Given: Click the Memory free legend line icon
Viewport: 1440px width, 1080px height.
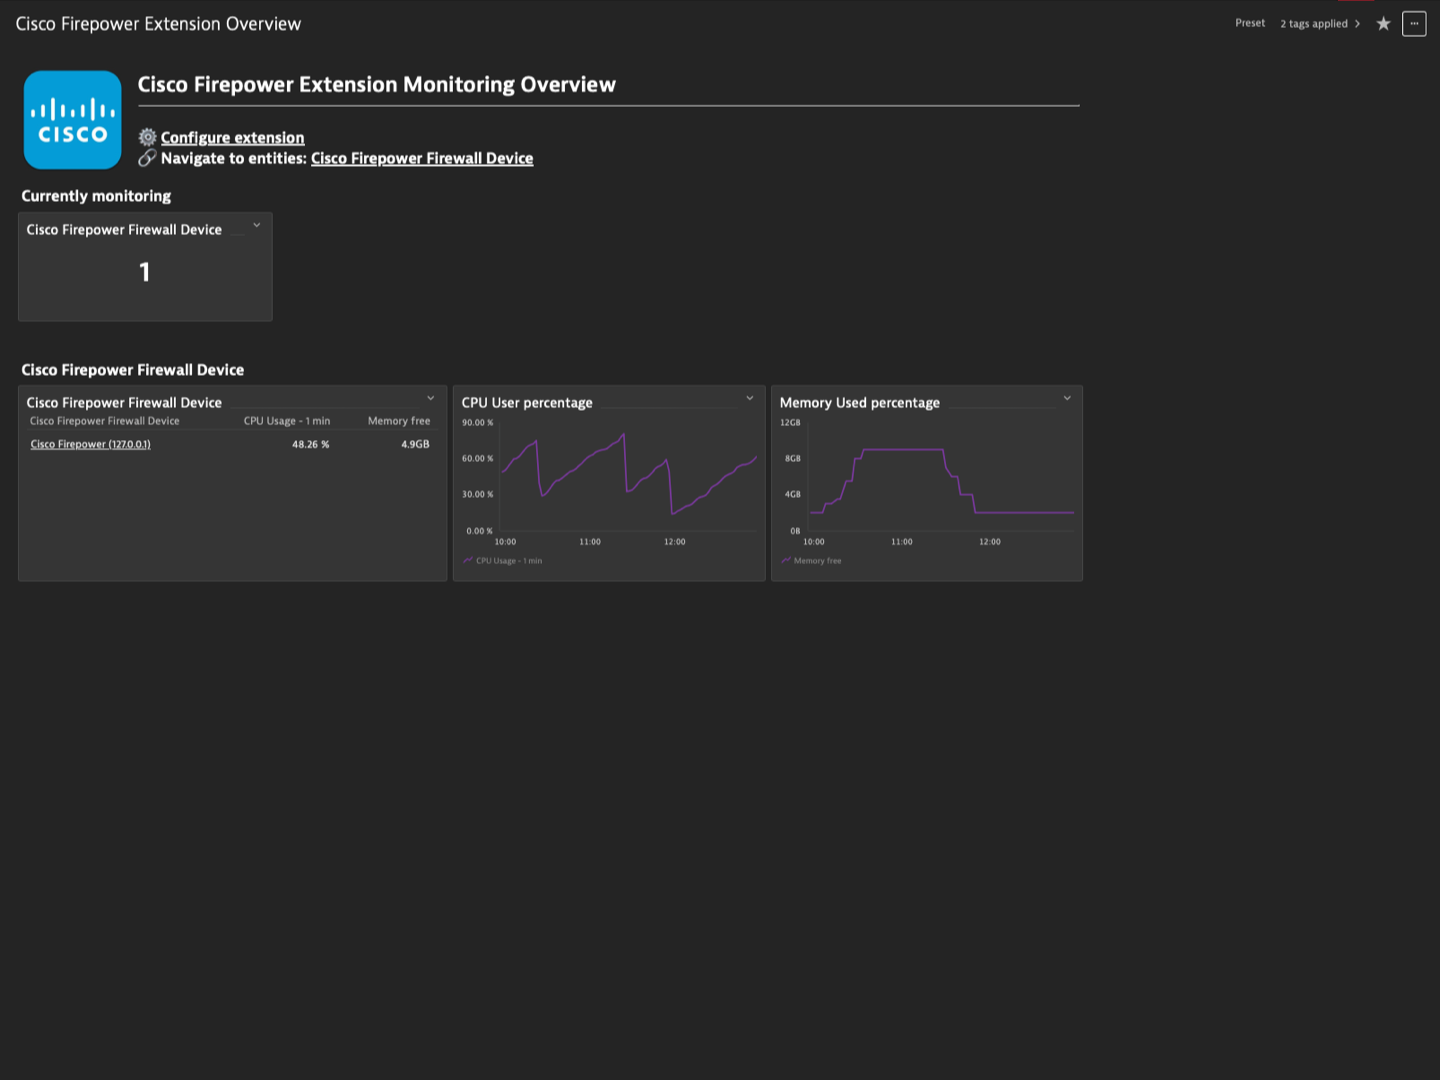Looking at the screenshot, I should pos(786,560).
